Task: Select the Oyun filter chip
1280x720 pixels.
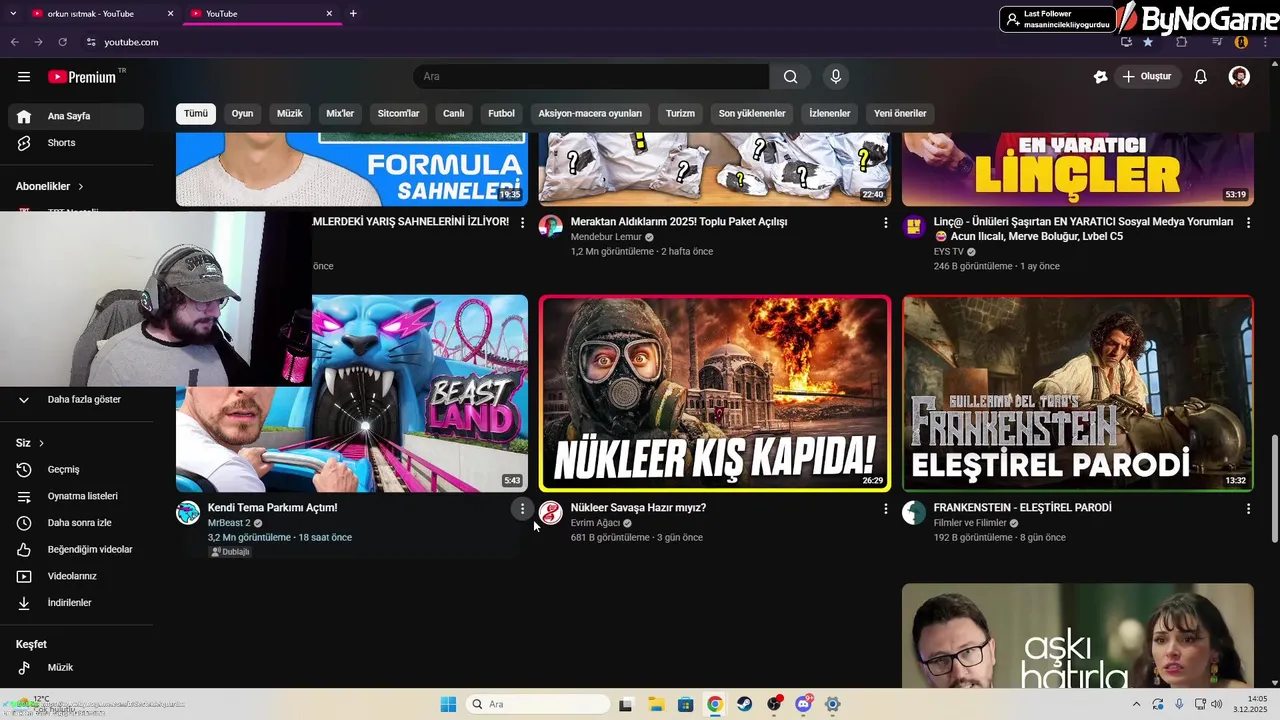Action: pos(242,113)
